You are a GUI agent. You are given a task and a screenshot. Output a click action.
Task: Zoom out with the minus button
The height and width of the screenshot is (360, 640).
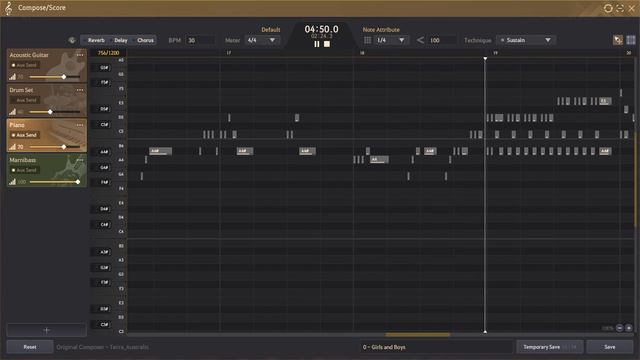click(x=620, y=328)
